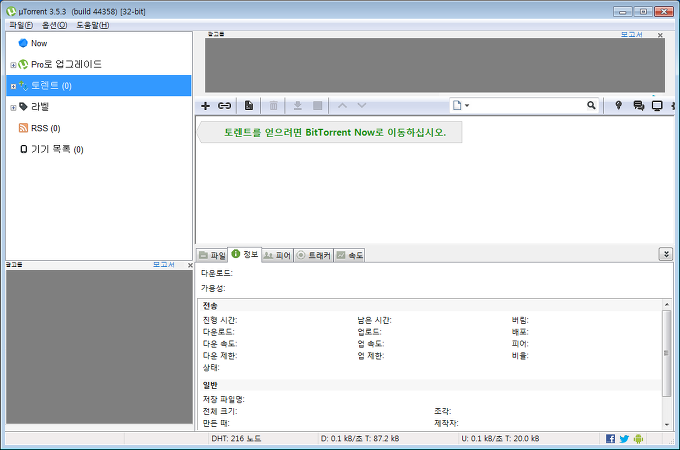Click the remote monitor icon in toolbar
The width and height of the screenshot is (680, 450).
[657, 106]
